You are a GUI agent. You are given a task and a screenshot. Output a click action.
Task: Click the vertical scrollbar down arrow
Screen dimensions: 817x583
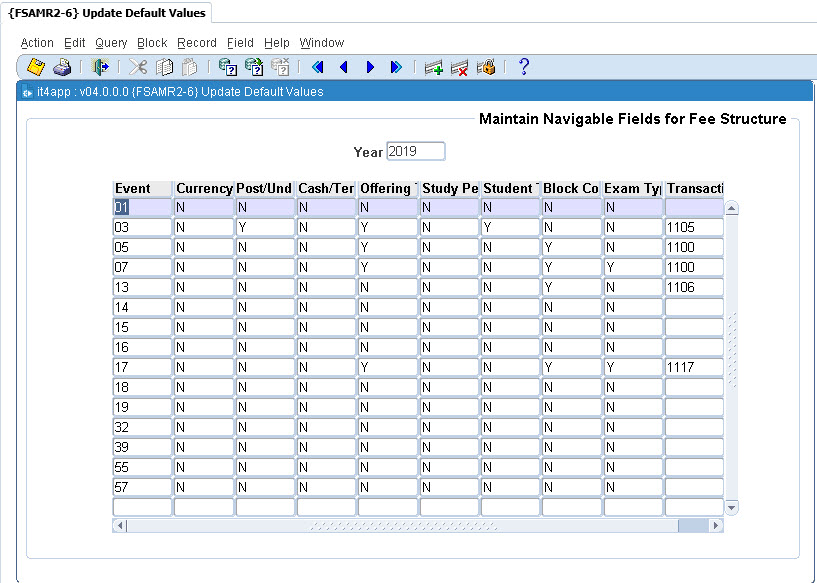[x=731, y=507]
